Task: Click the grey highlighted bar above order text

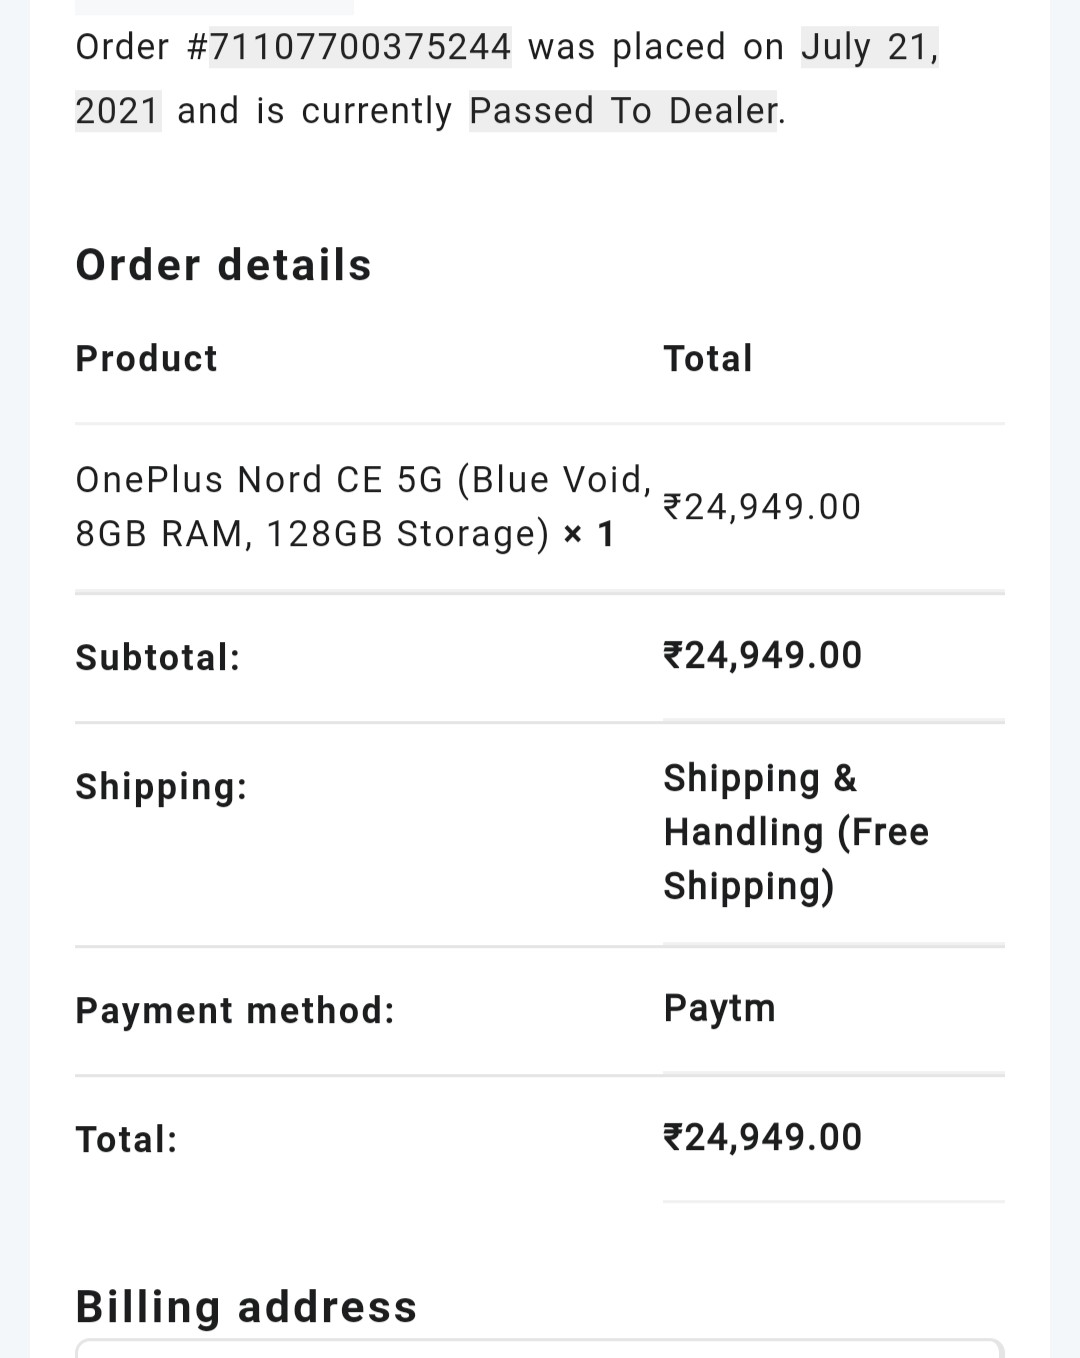Action: (214, 6)
